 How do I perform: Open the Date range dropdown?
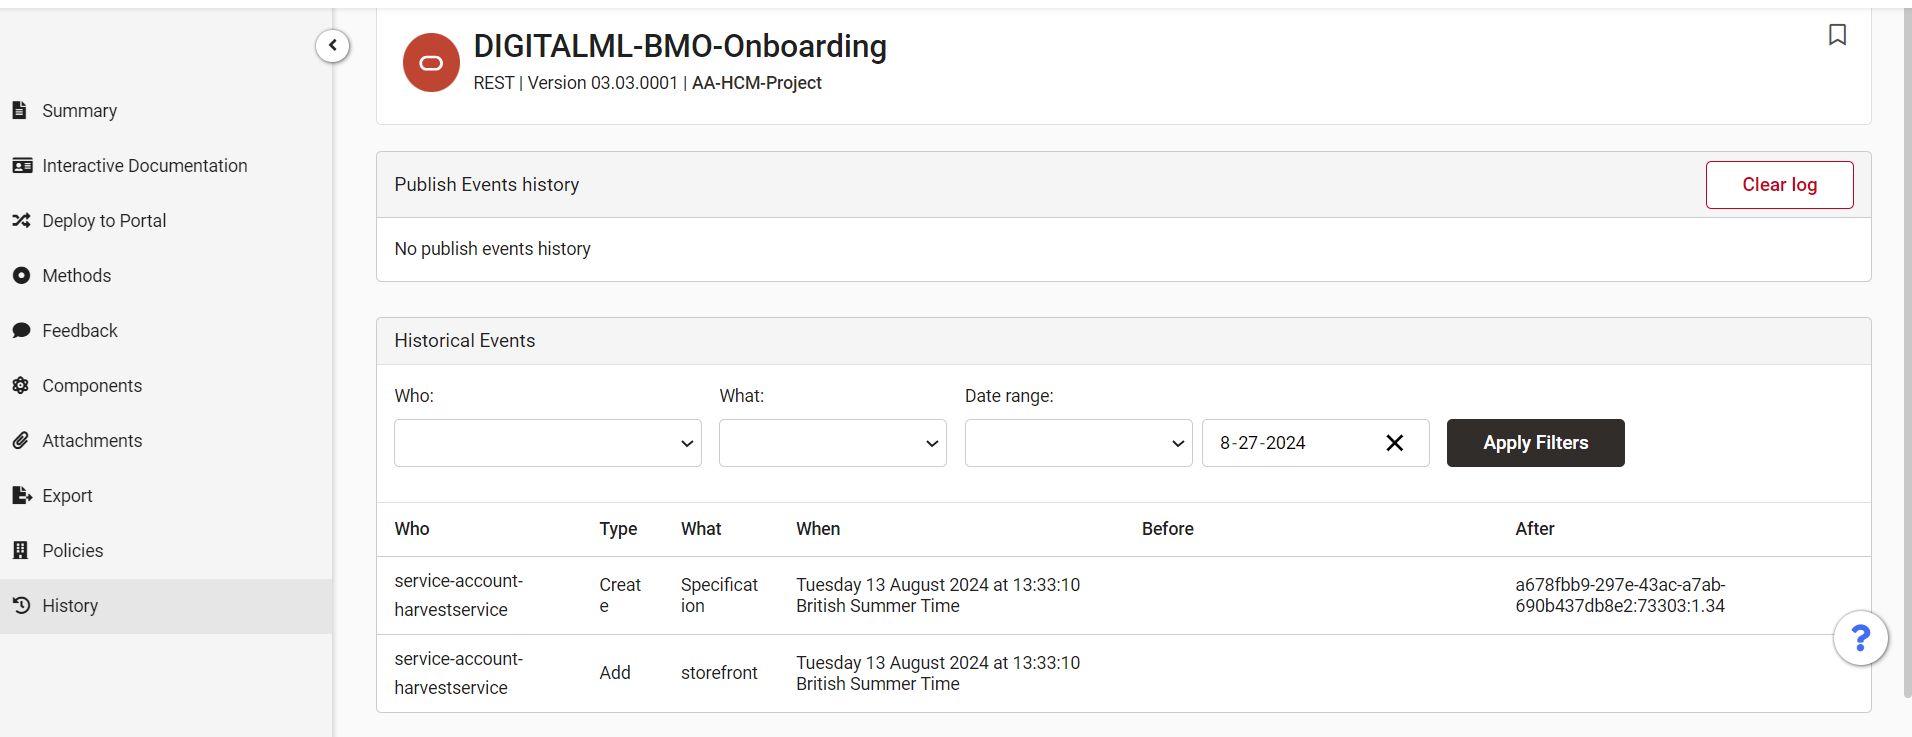tap(1079, 443)
